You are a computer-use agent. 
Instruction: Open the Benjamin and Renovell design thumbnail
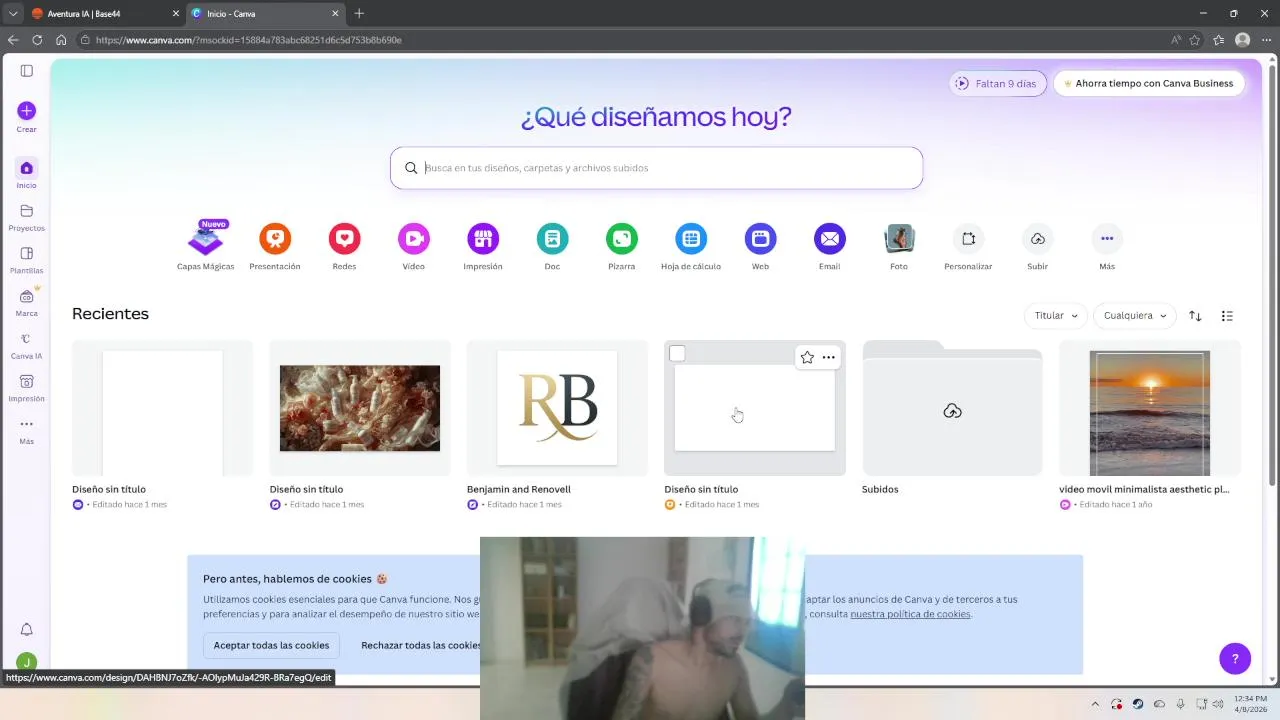pyautogui.click(x=557, y=408)
